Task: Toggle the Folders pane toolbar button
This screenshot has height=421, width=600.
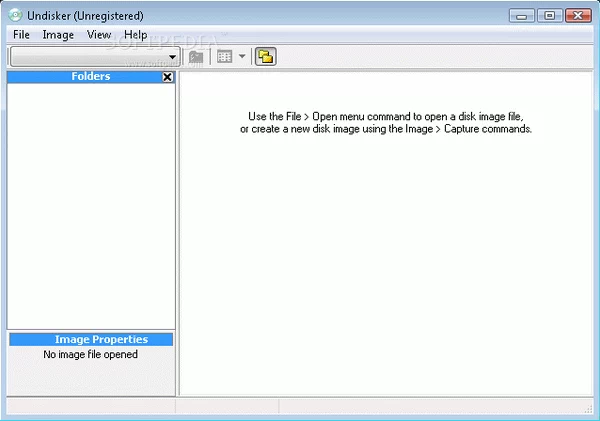Action: [x=265, y=57]
